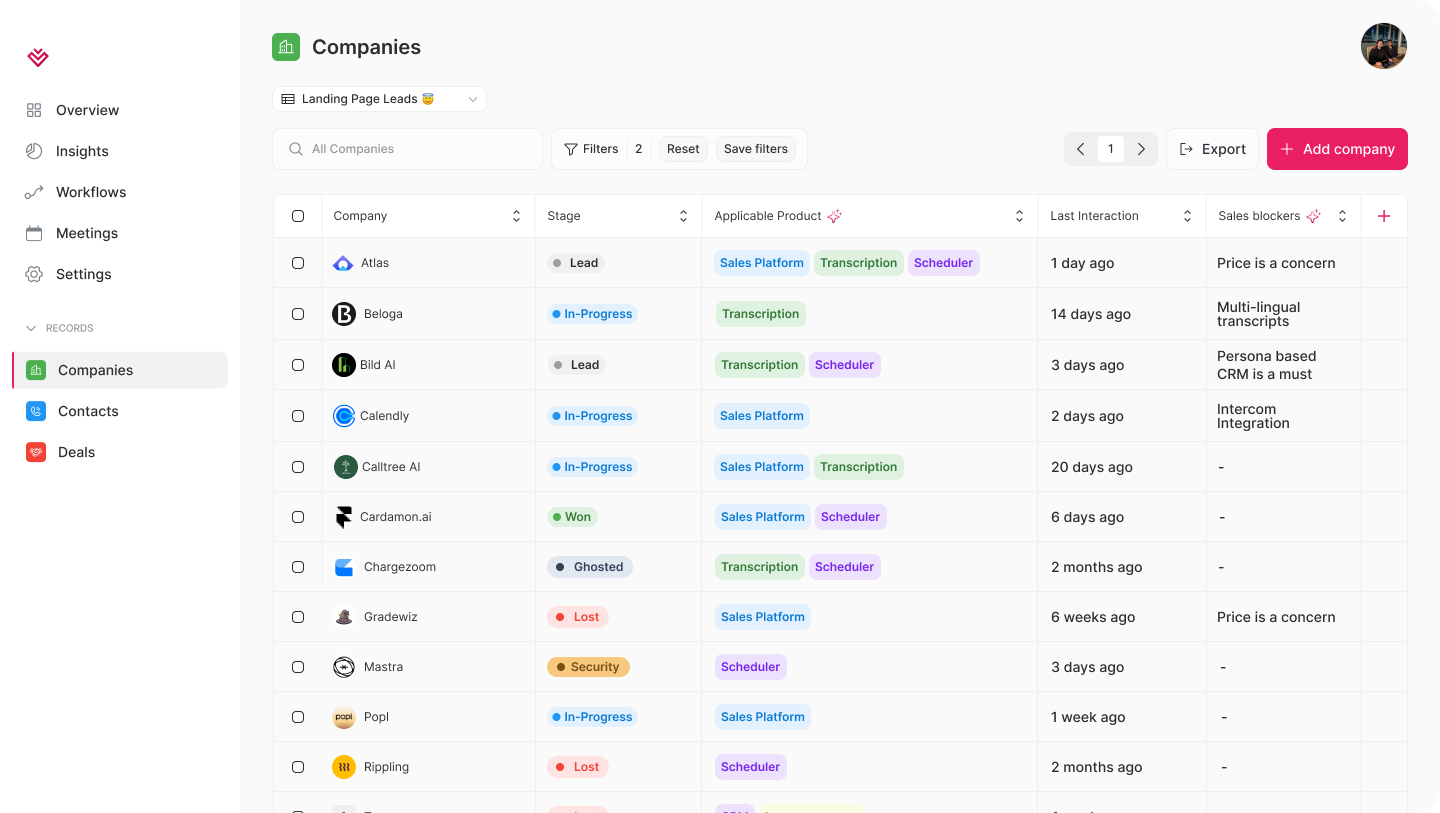Click the green Companies icon in sidebar

point(36,370)
